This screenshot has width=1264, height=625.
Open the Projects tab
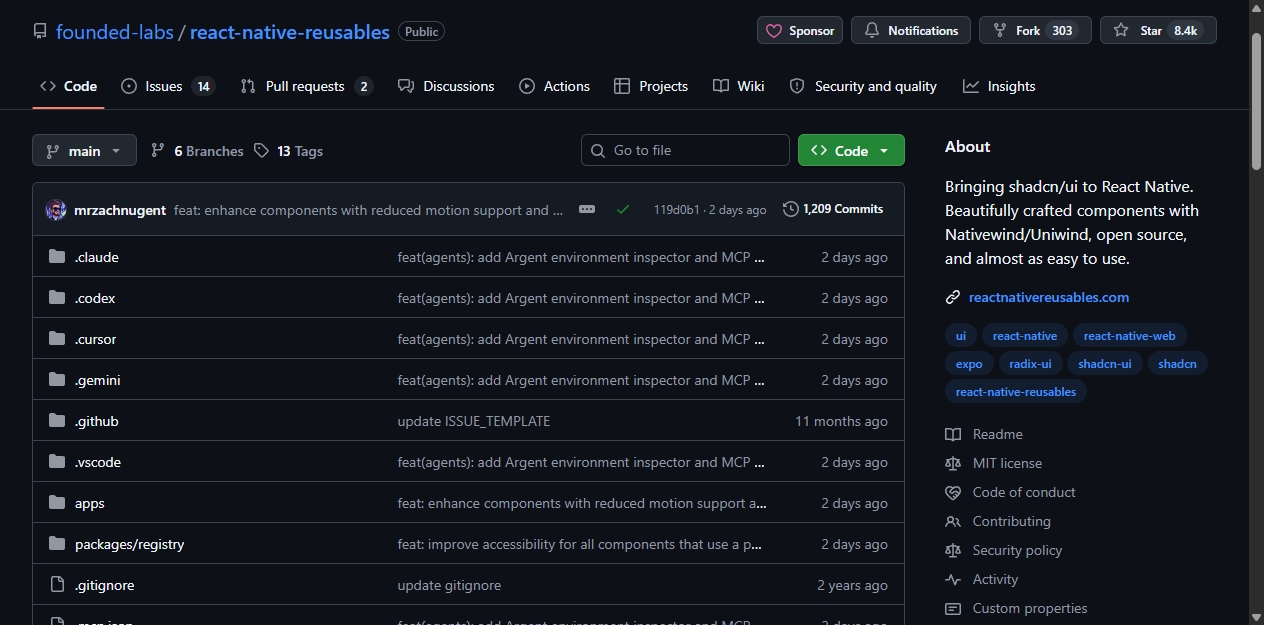[651, 86]
